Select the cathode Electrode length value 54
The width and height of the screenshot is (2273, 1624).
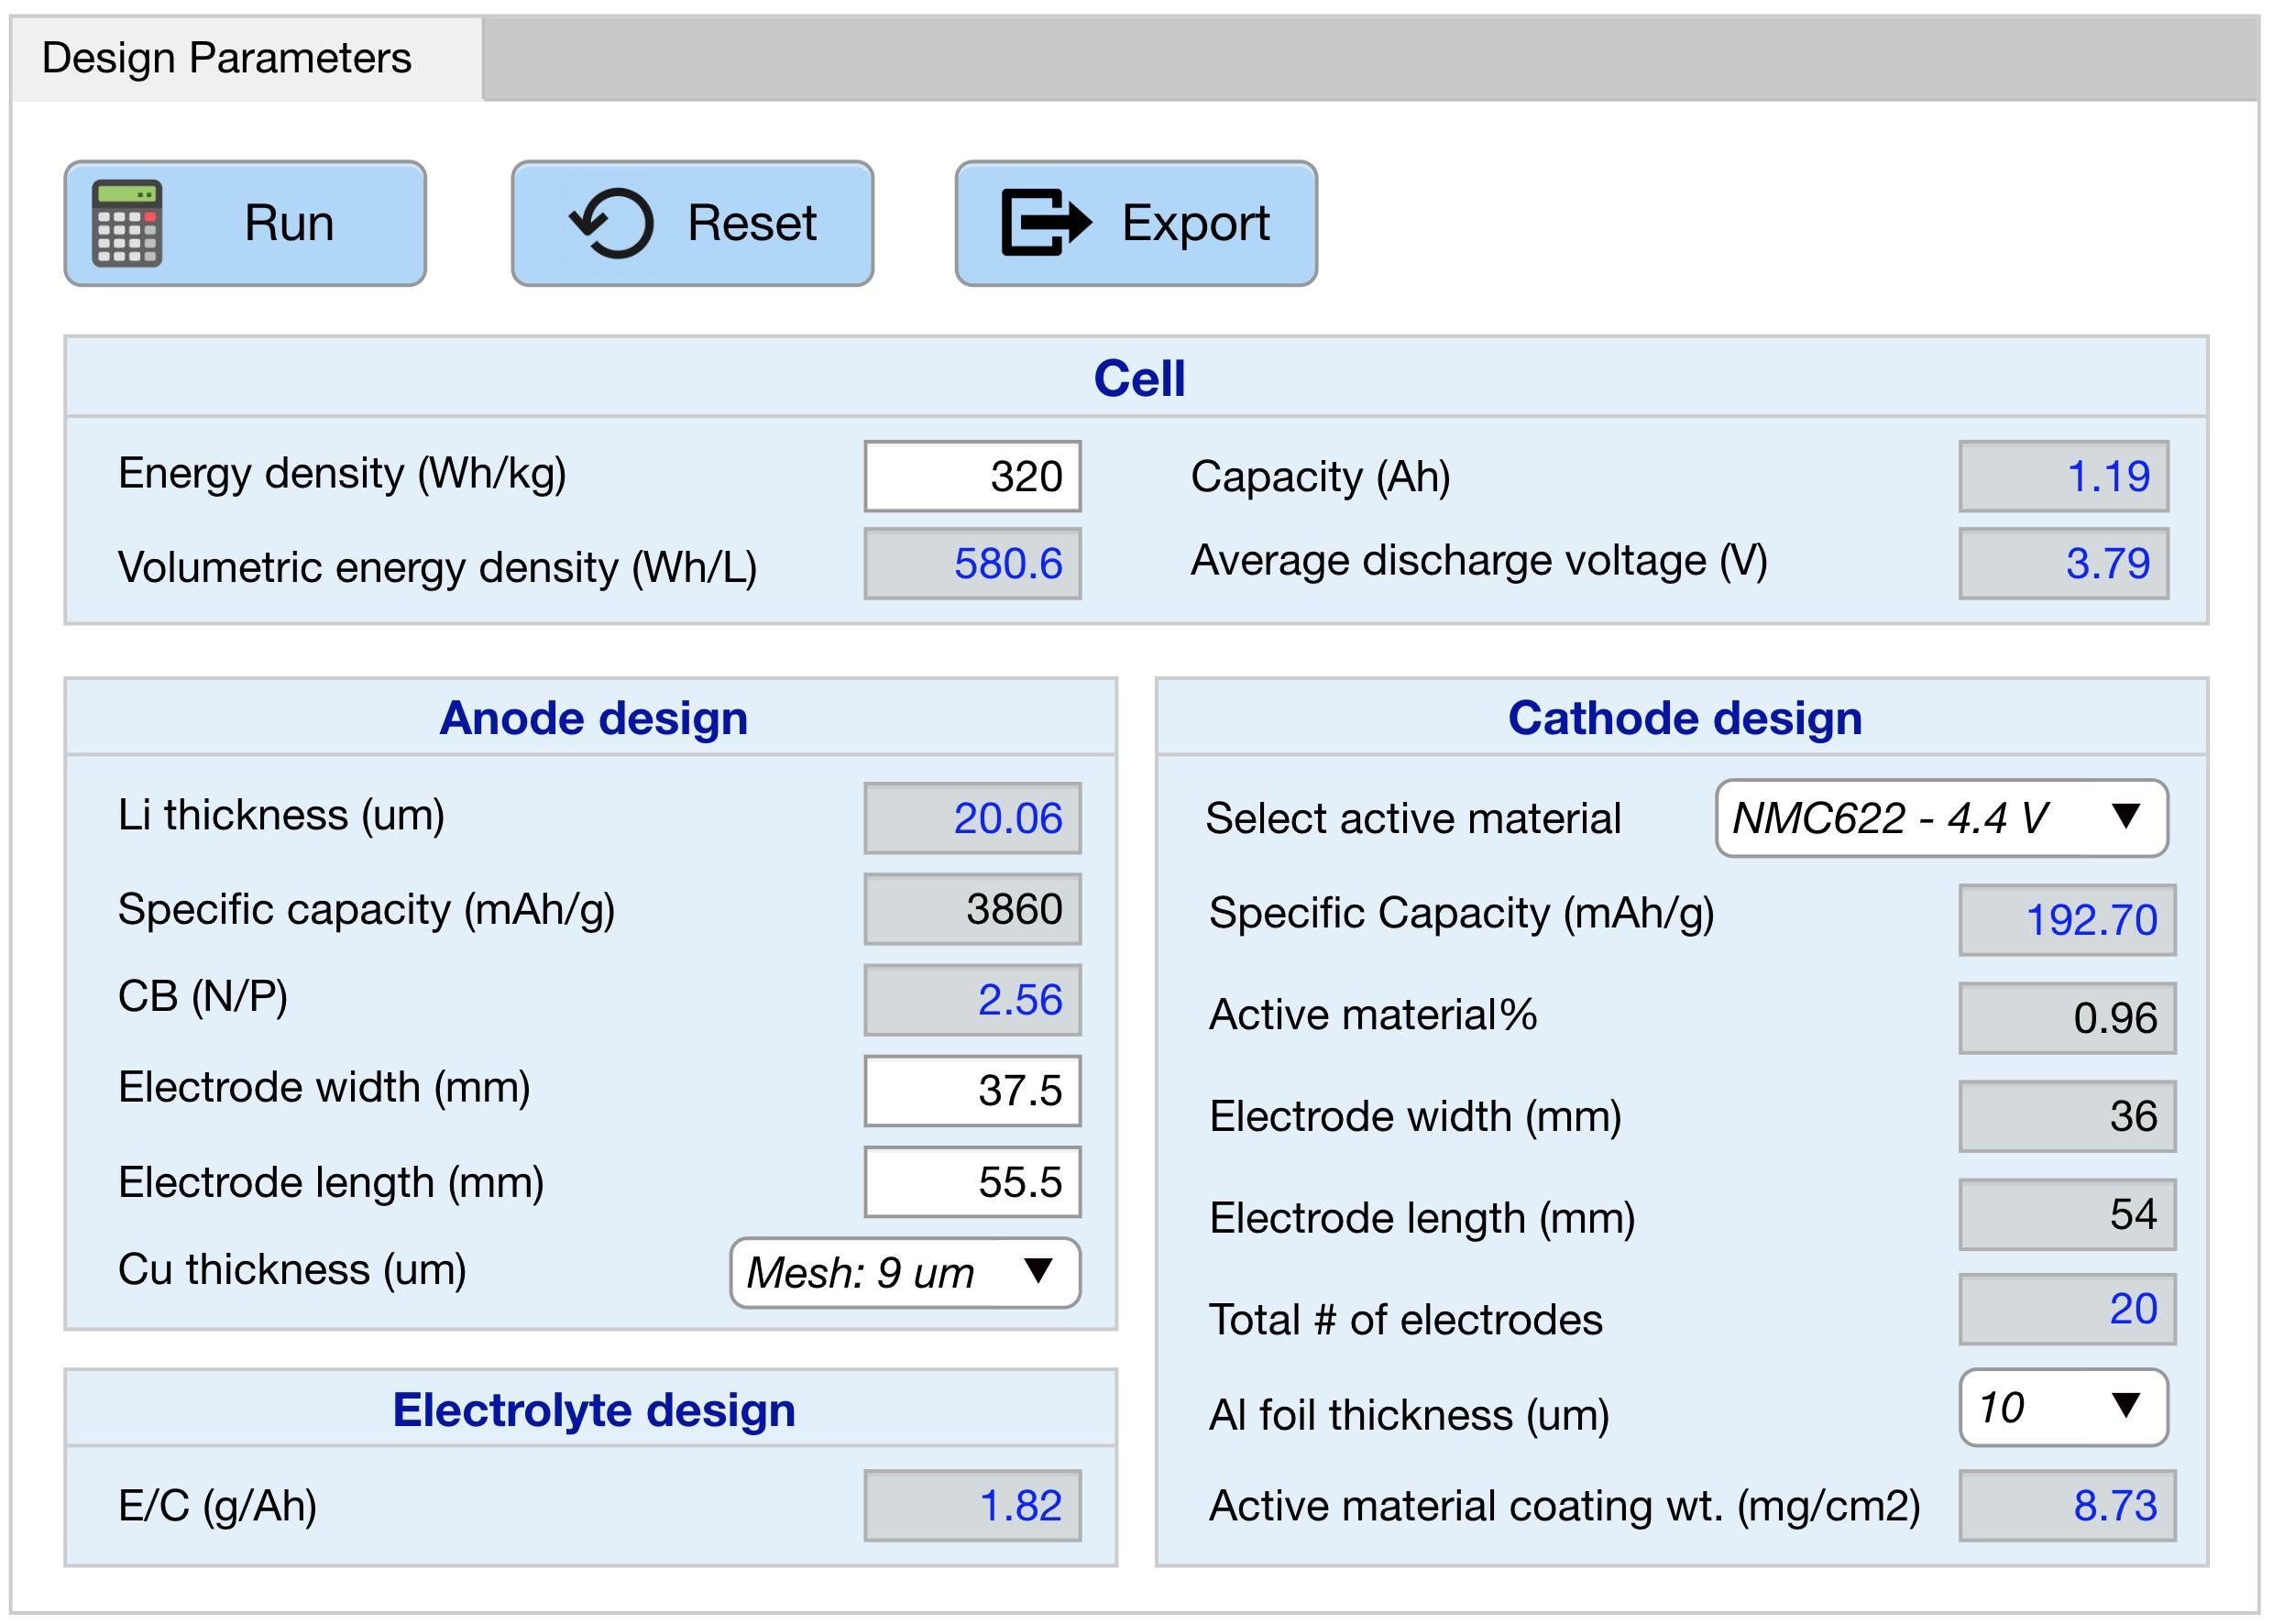(2067, 1215)
